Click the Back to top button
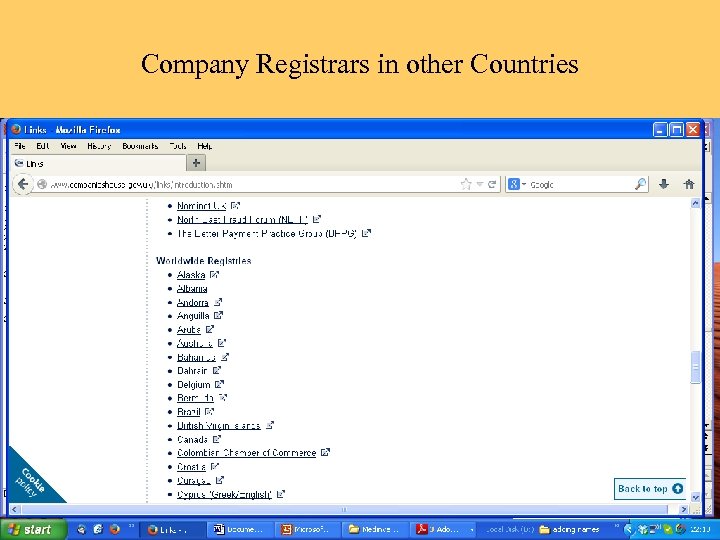This screenshot has width=720, height=540. (650, 489)
